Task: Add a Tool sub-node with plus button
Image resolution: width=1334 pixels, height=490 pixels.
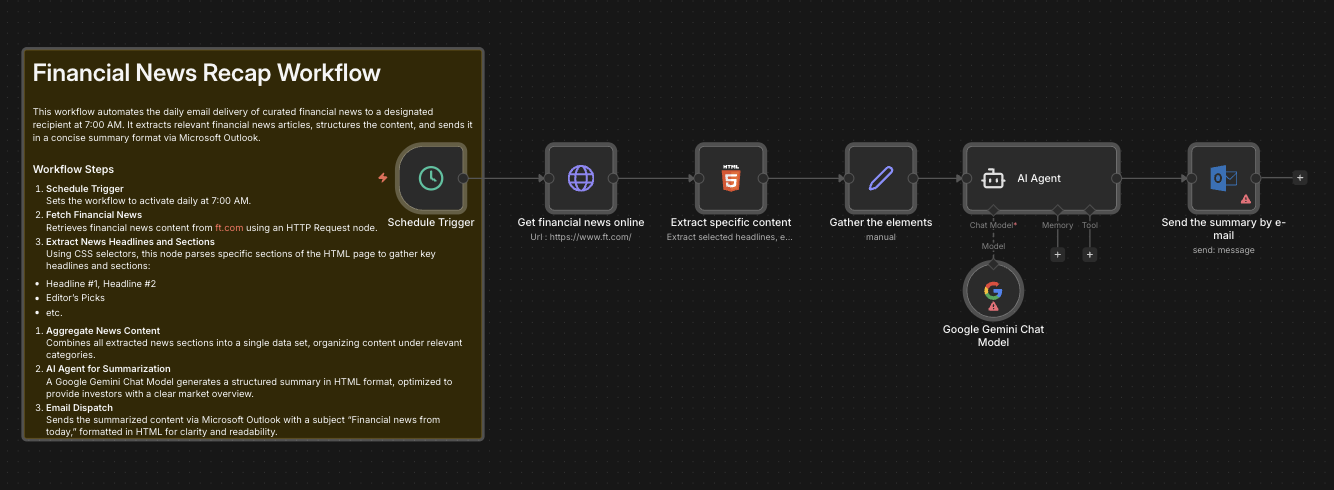Action: 1090,254
